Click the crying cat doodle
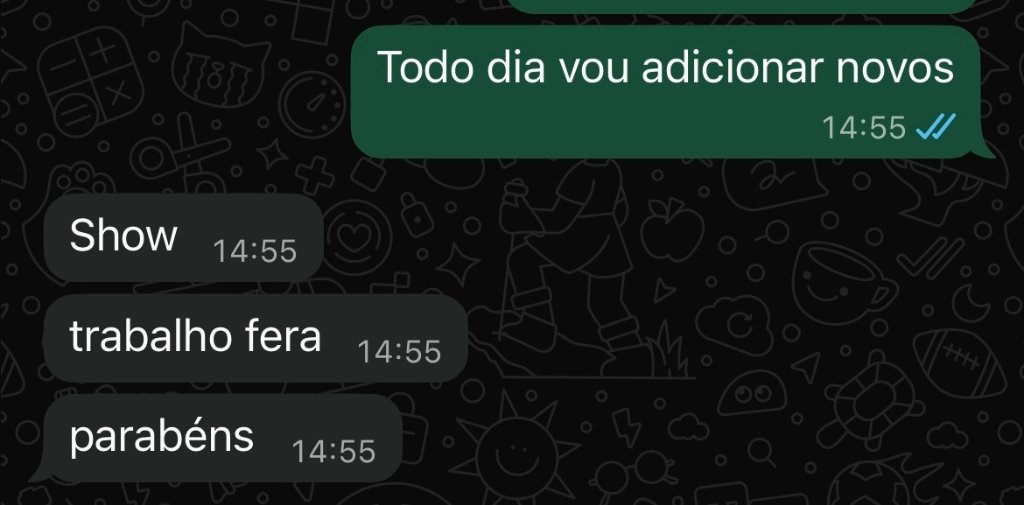This screenshot has width=1024, height=505. click(x=222, y=64)
